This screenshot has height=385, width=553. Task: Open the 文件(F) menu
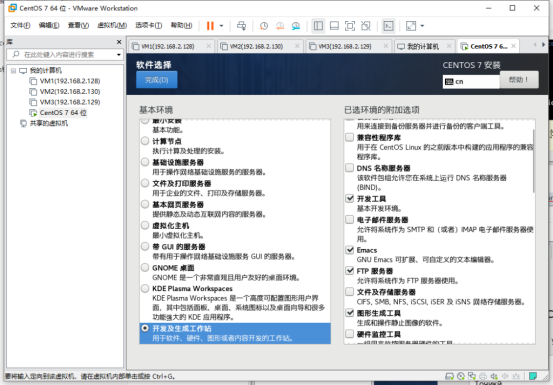pos(20,25)
